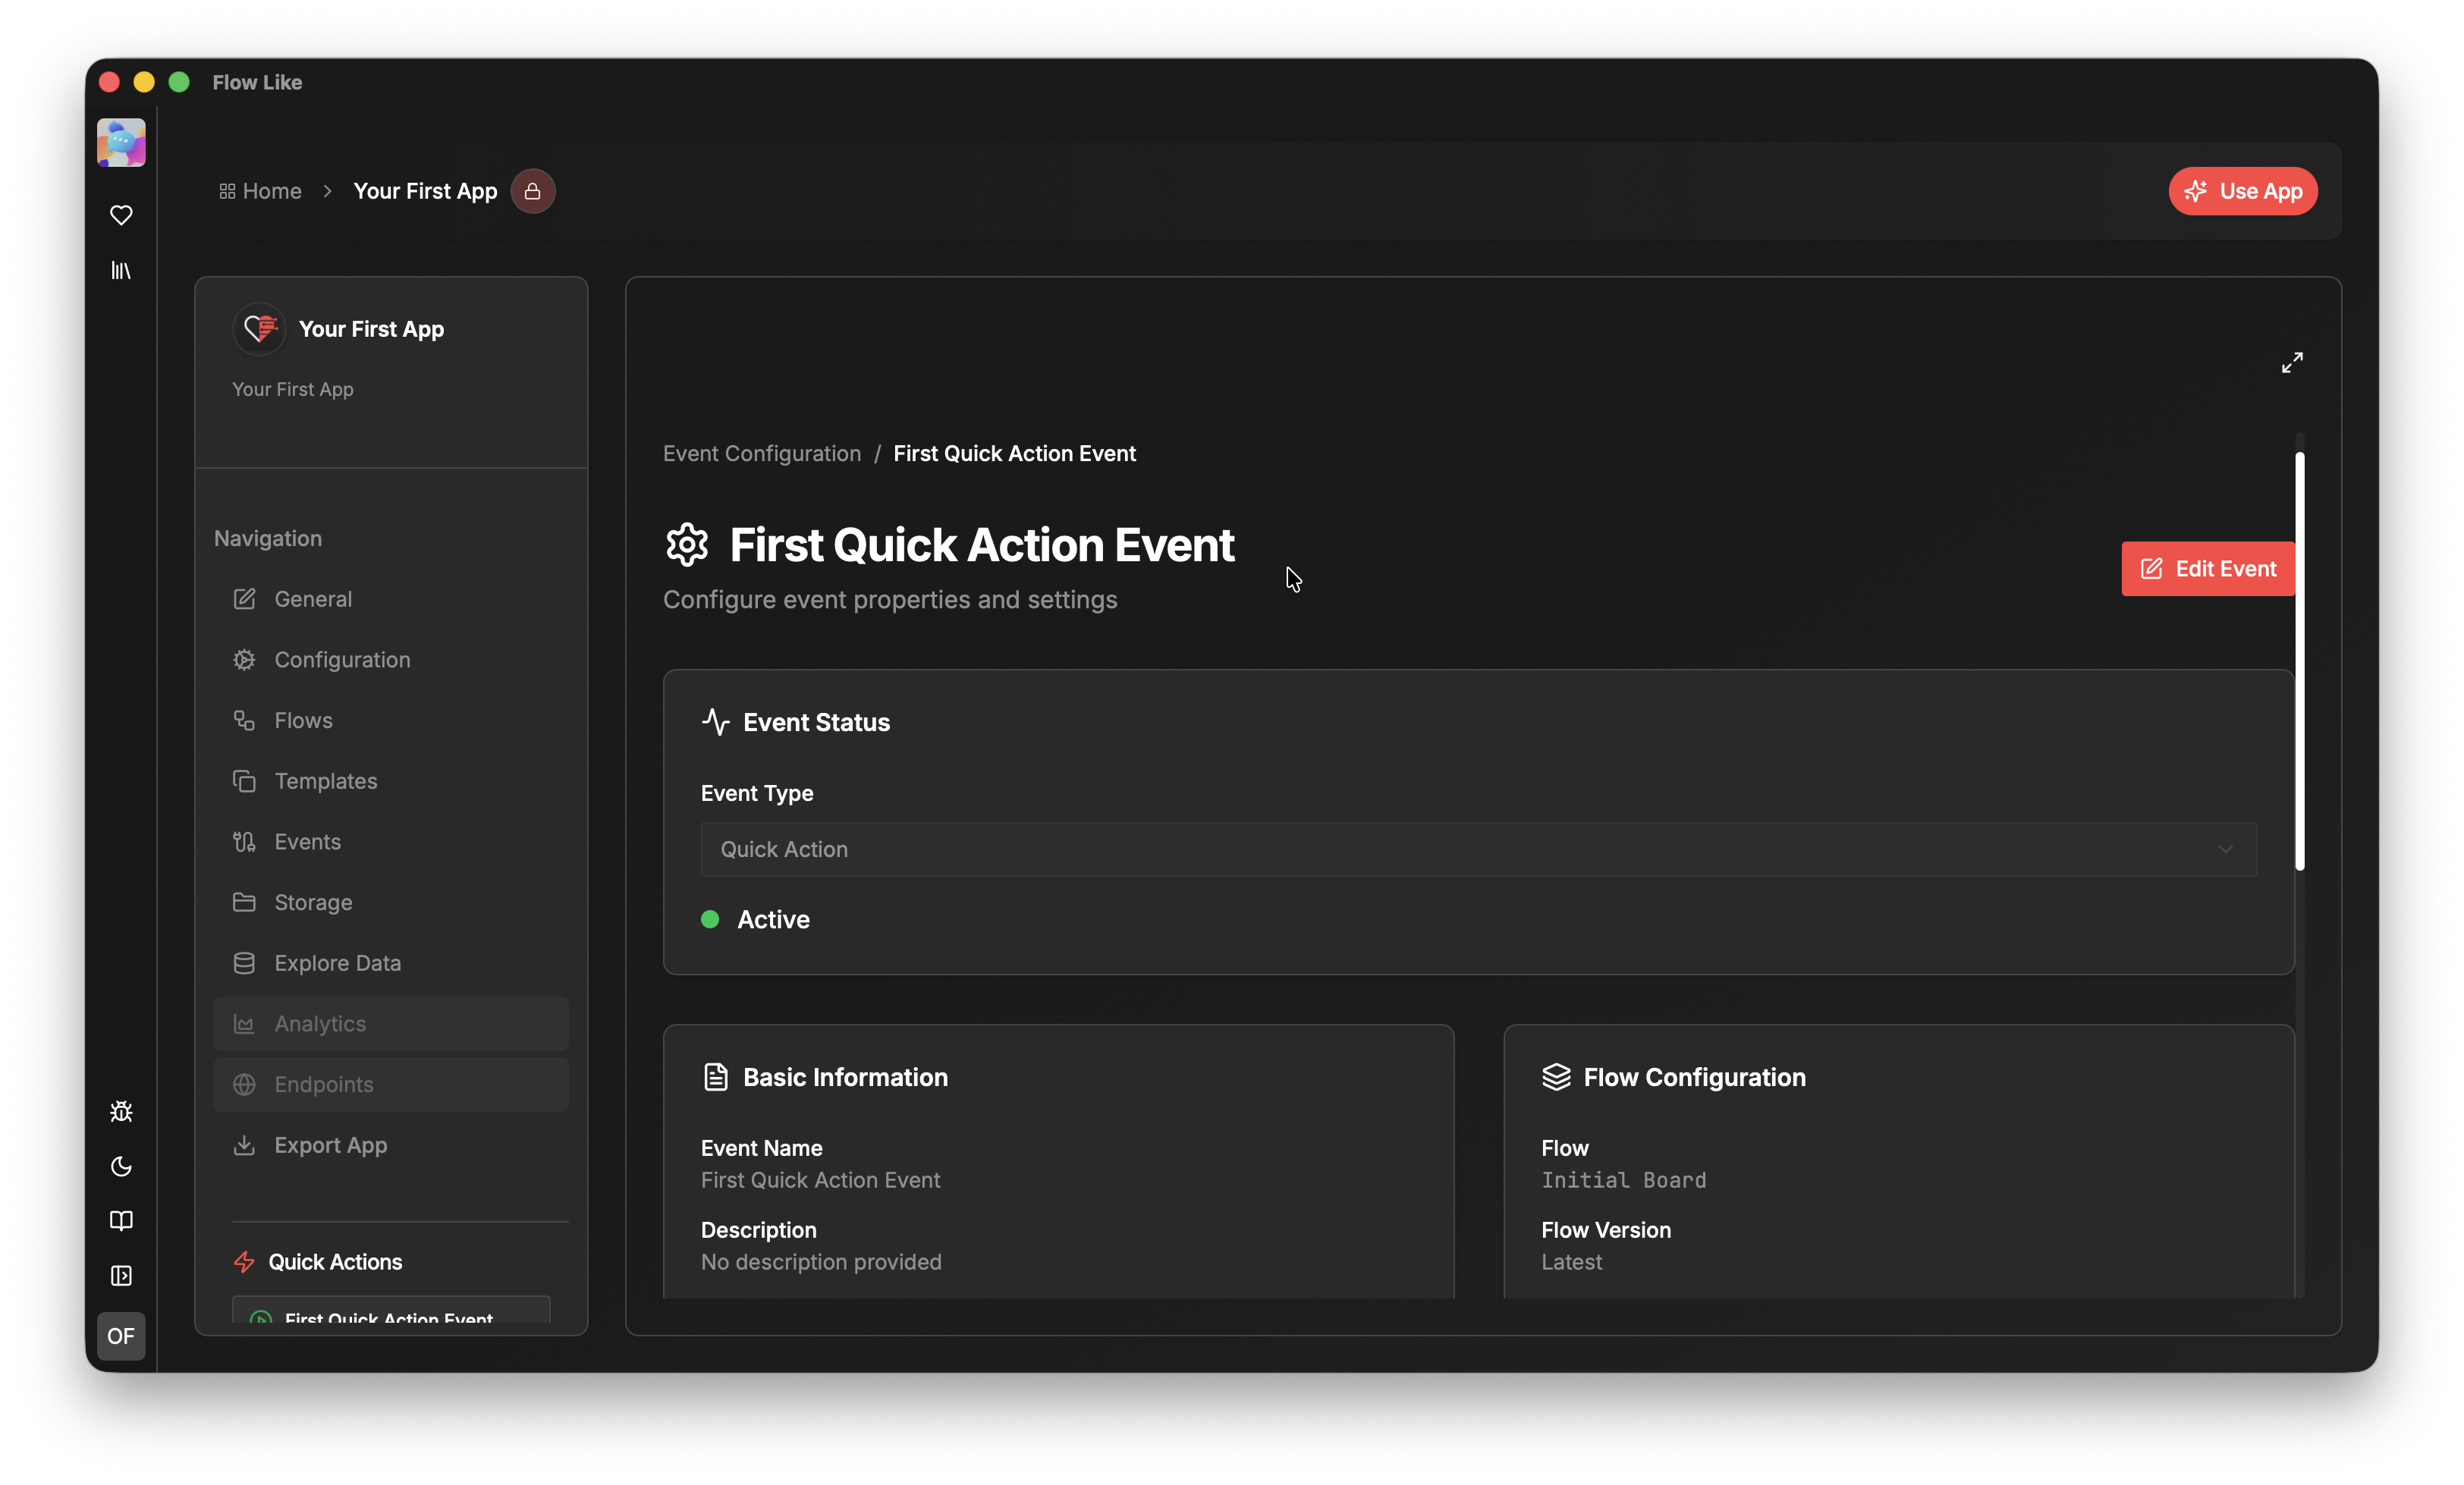Screen dimensions: 2464x1485
Task: Toggle the sidebar collapse icon at bottom left
Action: coord(121,1276)
